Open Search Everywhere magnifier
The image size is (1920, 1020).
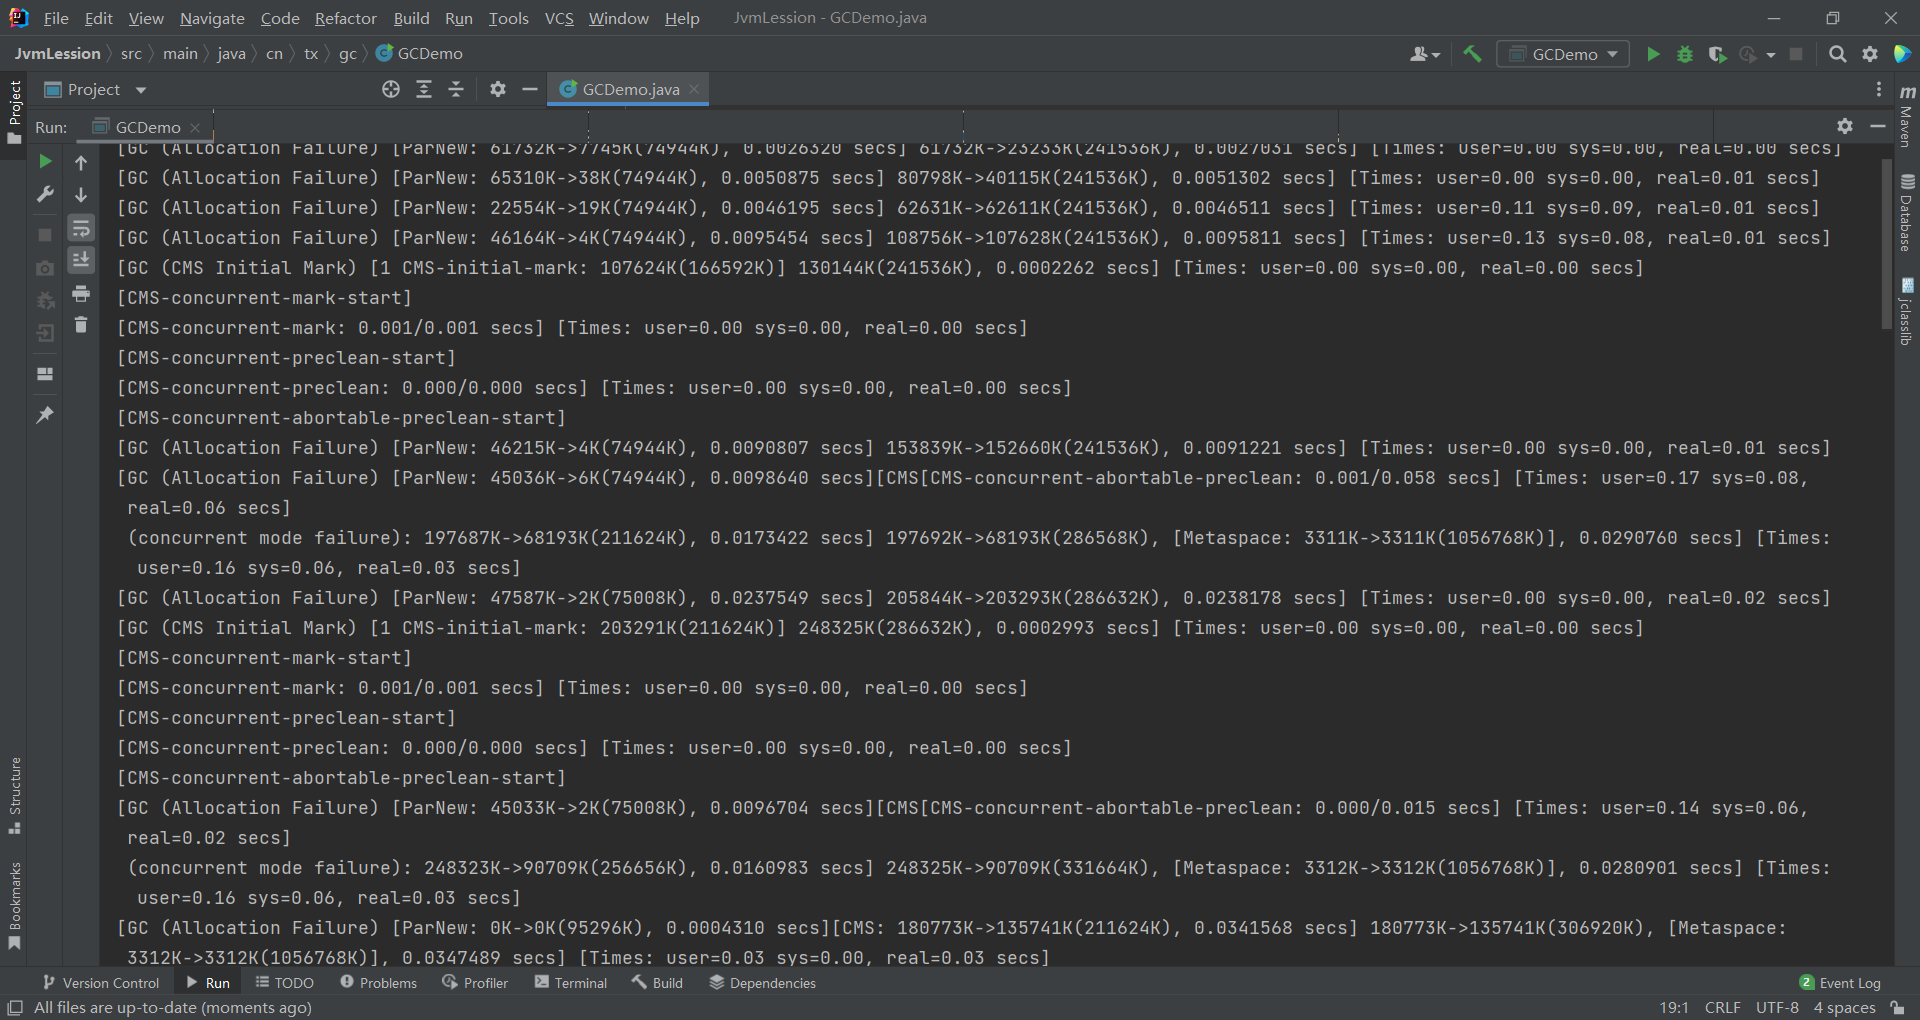[x=1837, y=54]
